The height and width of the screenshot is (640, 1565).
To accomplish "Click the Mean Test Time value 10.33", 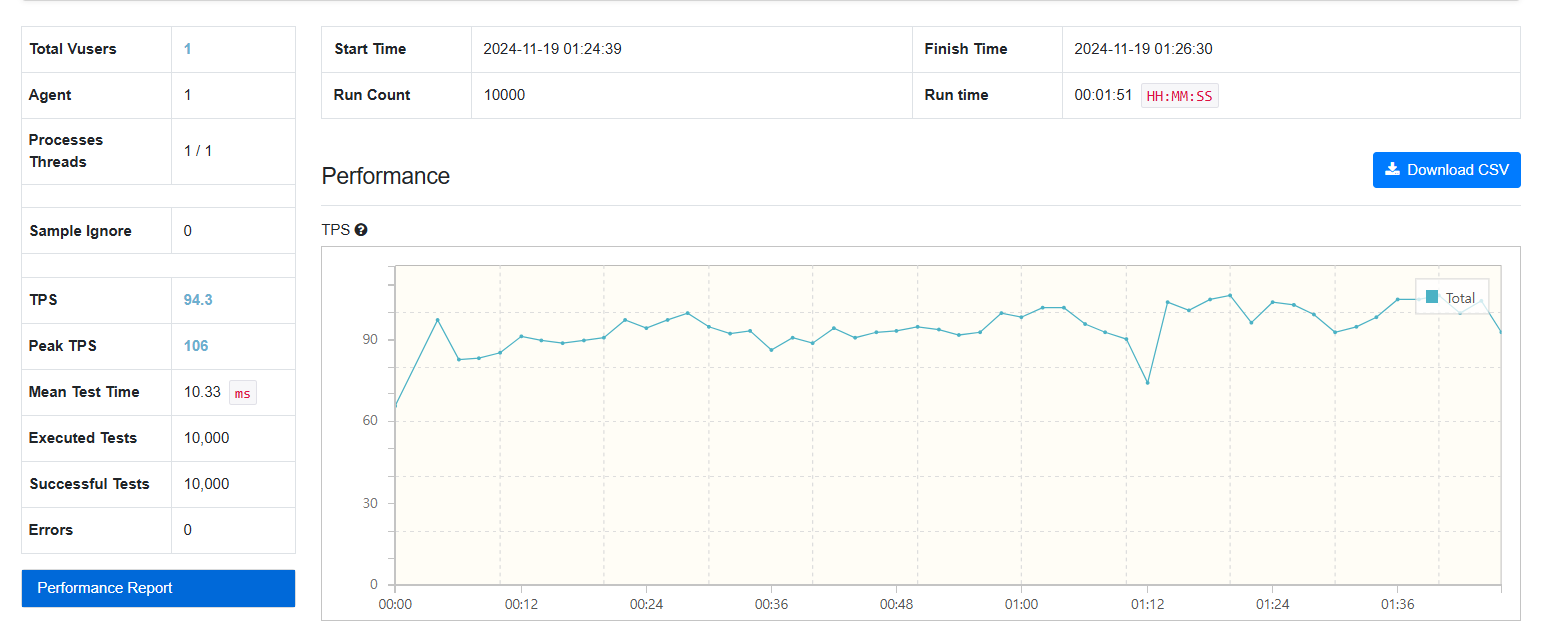I will click(x=202, y=392).
